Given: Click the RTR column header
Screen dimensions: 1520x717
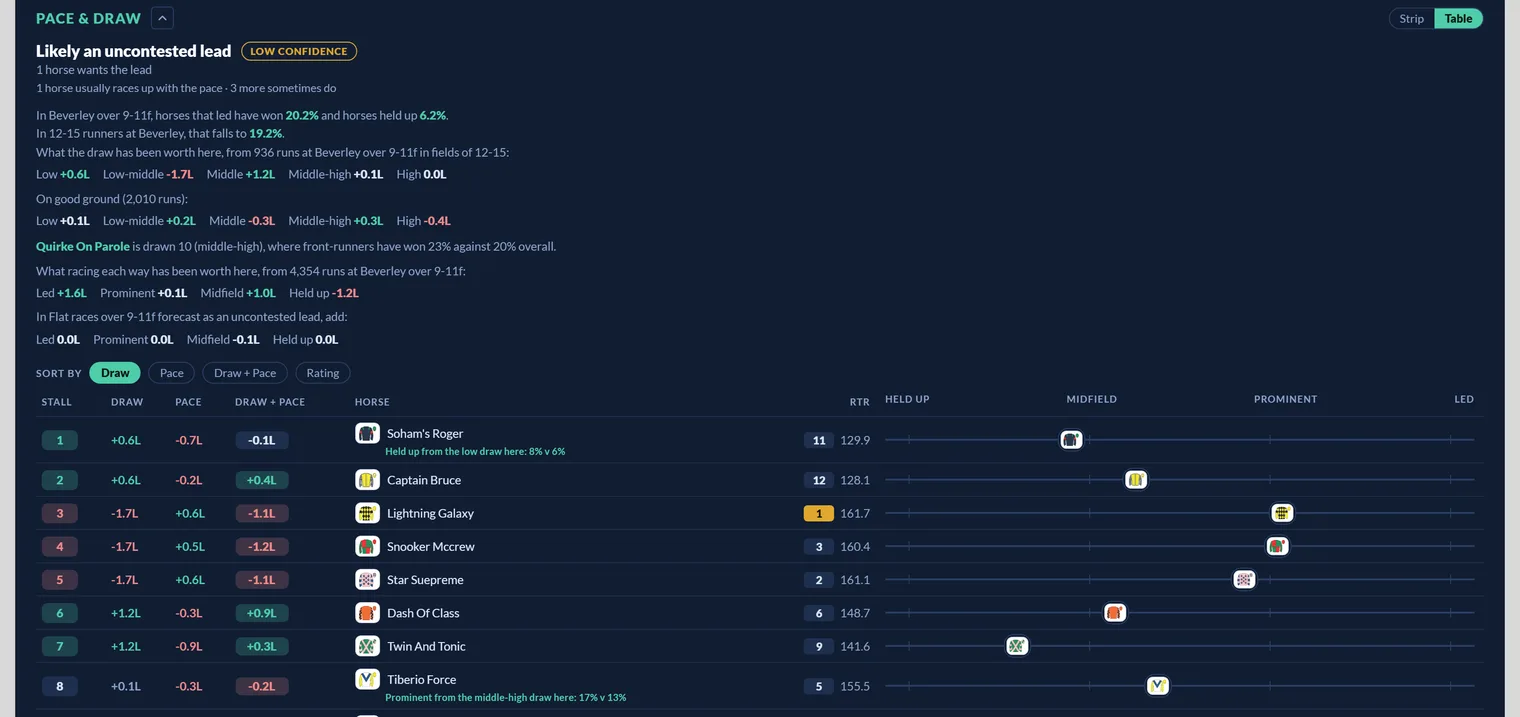Looking at the screenshot, I should [860, 401].
